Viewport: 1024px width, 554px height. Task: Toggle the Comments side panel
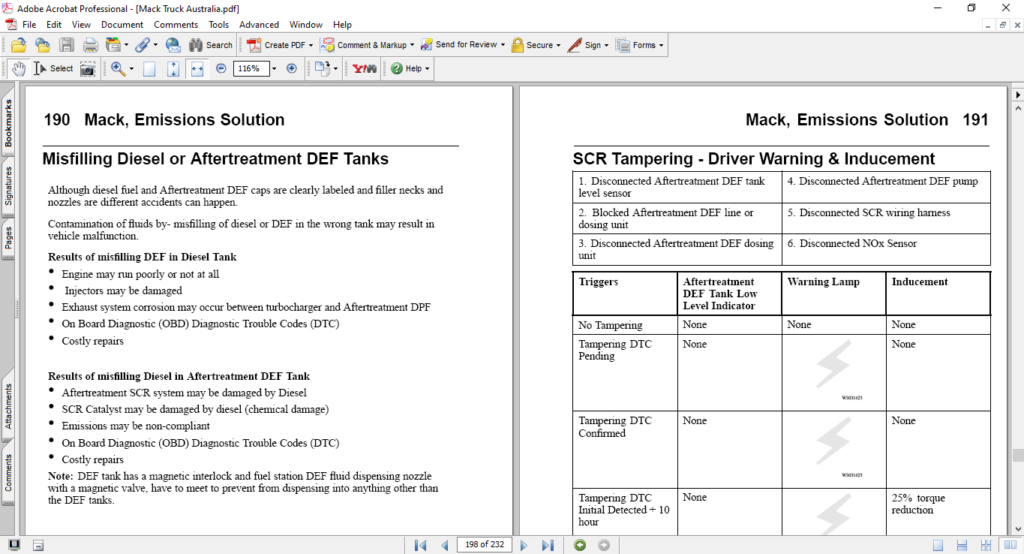tap(8, 474)
